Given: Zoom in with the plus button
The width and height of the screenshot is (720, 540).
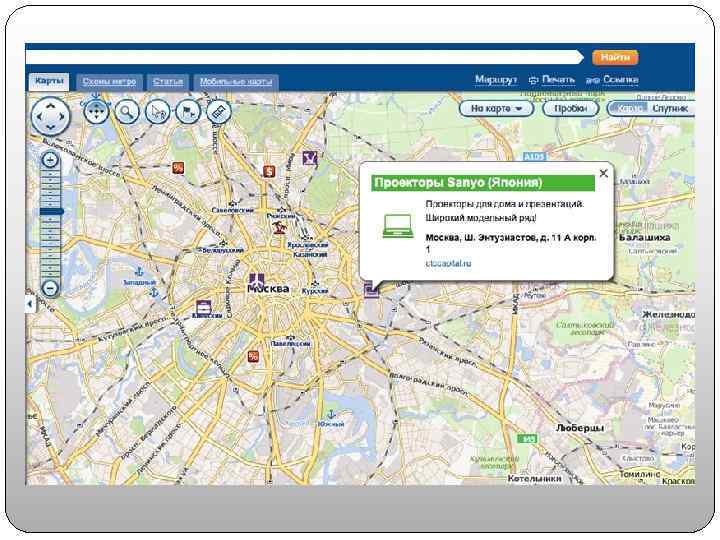Looking at the screenshot, I should click(x=50, y=160).
